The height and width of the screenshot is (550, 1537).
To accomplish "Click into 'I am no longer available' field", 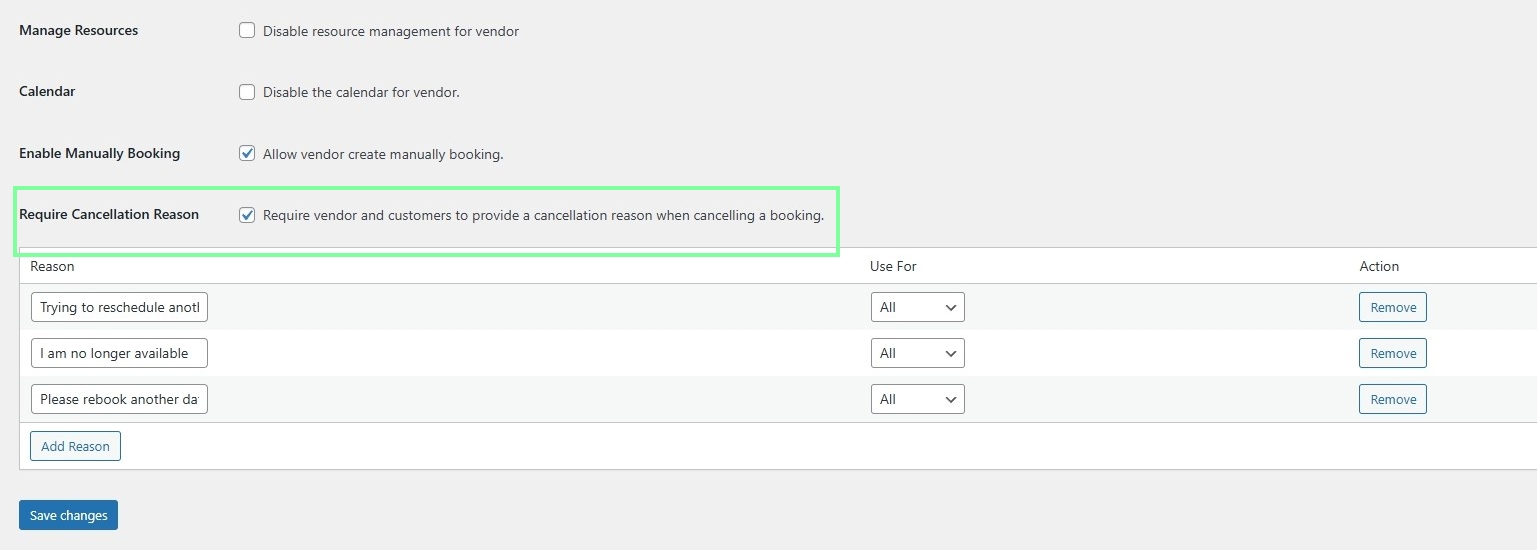I will tap(119, 353).
